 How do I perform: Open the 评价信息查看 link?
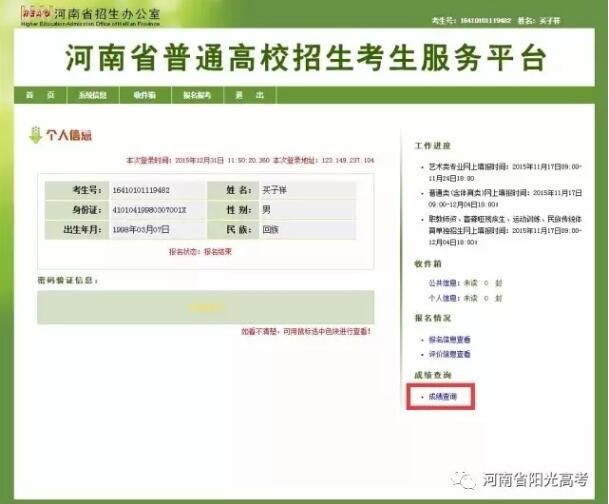pyautogui.click(x=449, y=354)
